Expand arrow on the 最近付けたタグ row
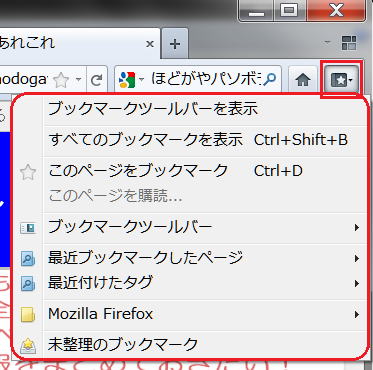Screen dimensions: 373x370 click(357, 284)
